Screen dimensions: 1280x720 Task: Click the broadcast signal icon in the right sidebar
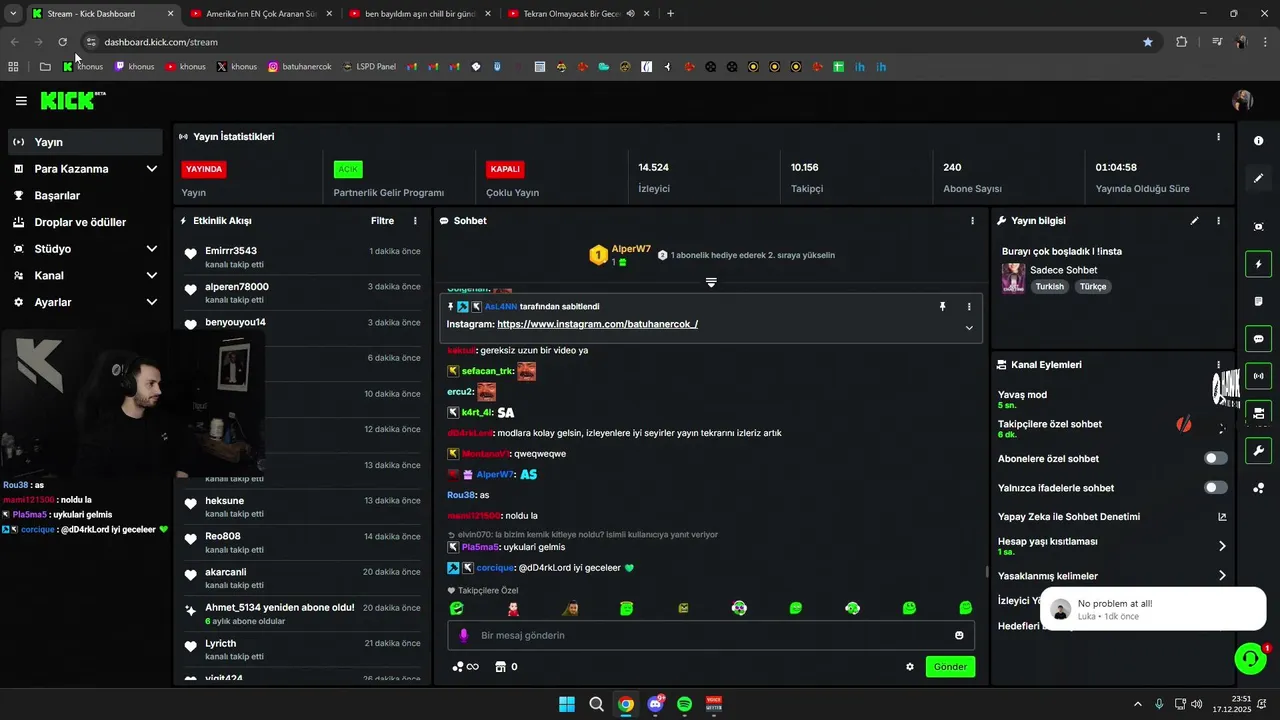pos(1258,376)
